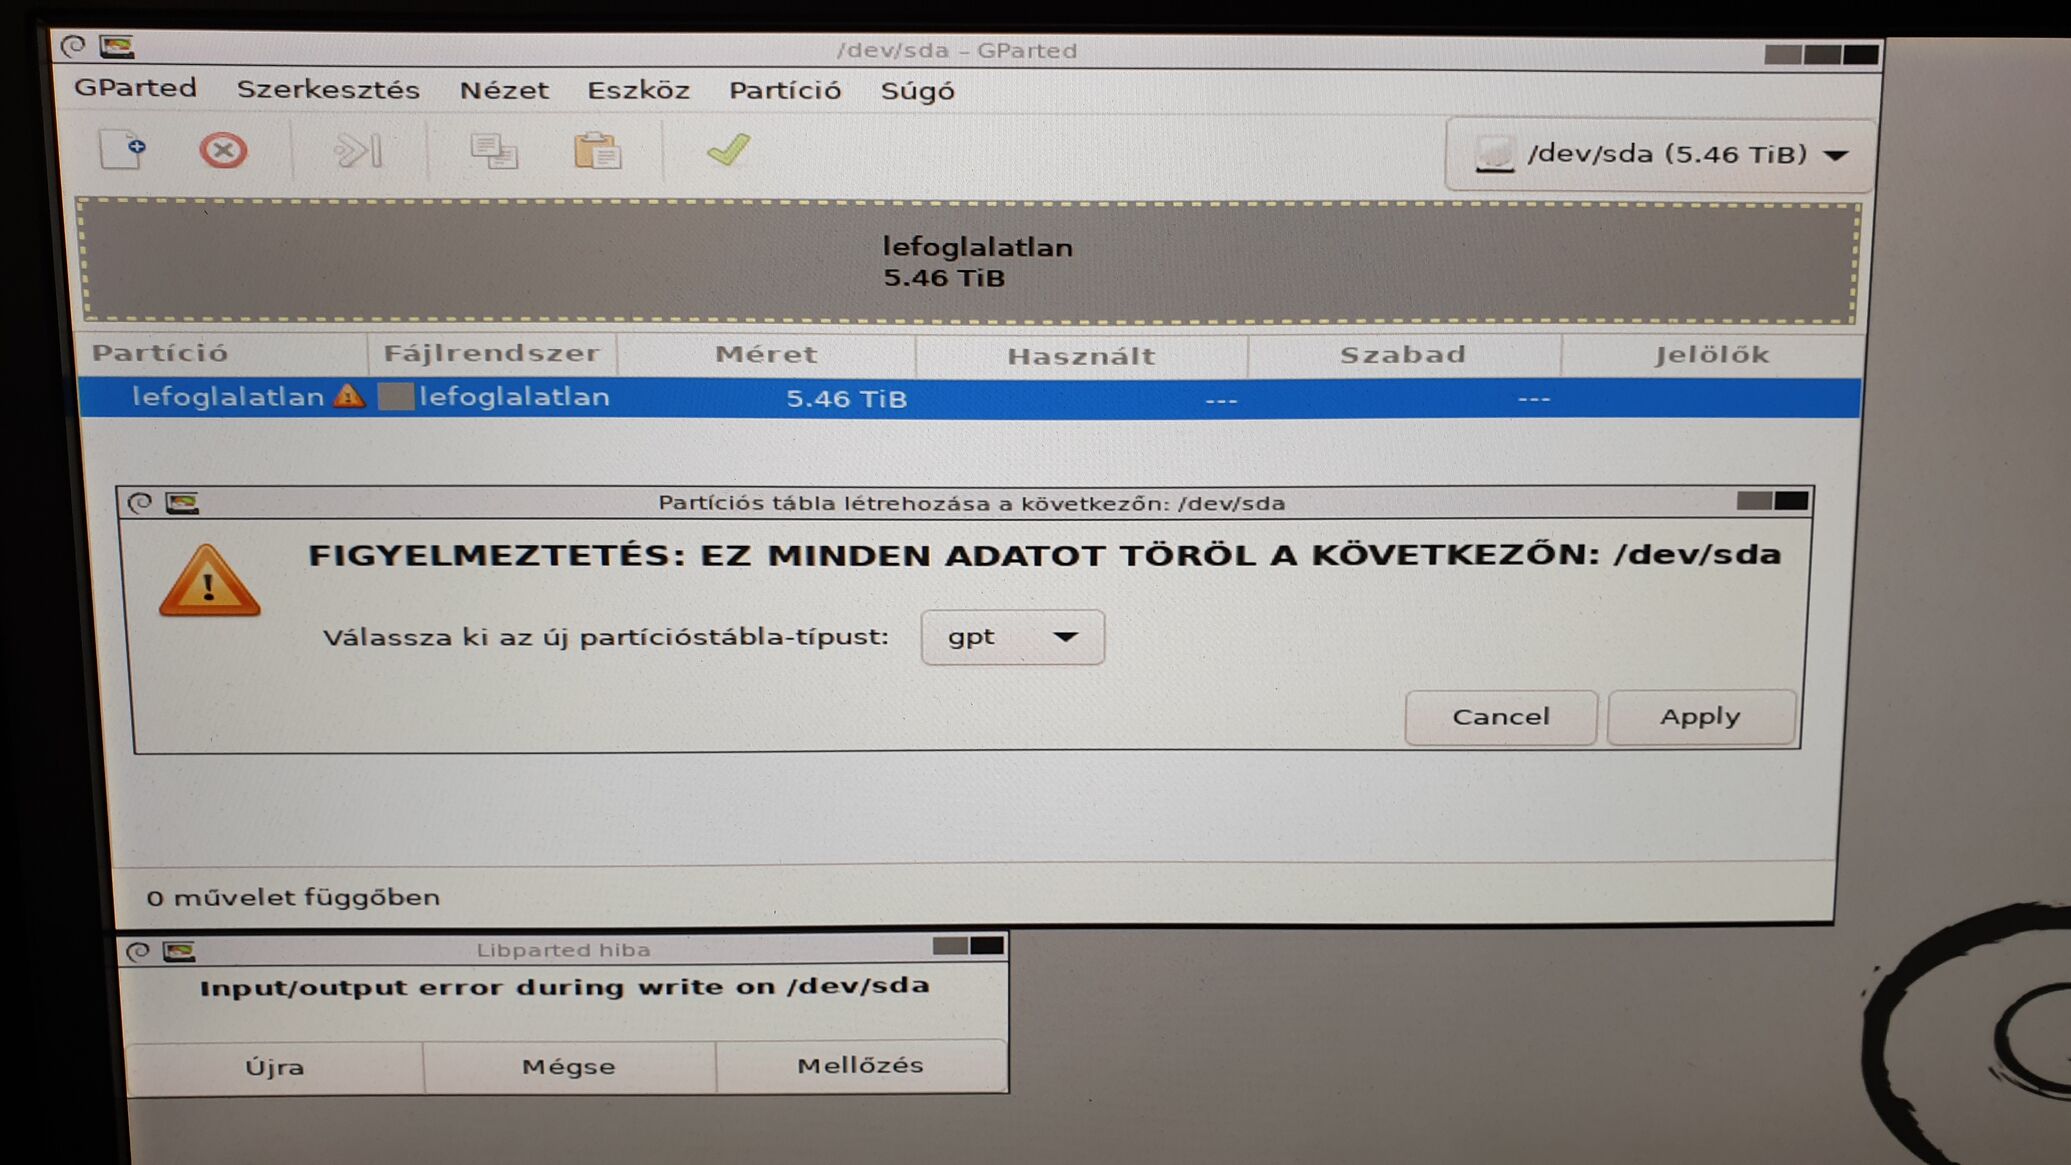The width and height of the screenshot is (2071, 1165).
Task: Click the delete partition toolbar icon
Action: [x=223, y=150]
